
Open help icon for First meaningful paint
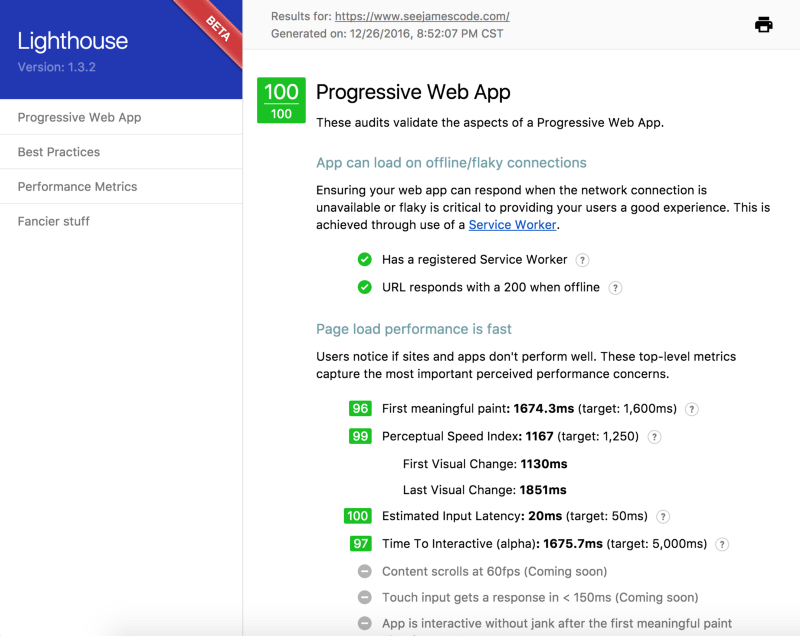pos(692,409)
